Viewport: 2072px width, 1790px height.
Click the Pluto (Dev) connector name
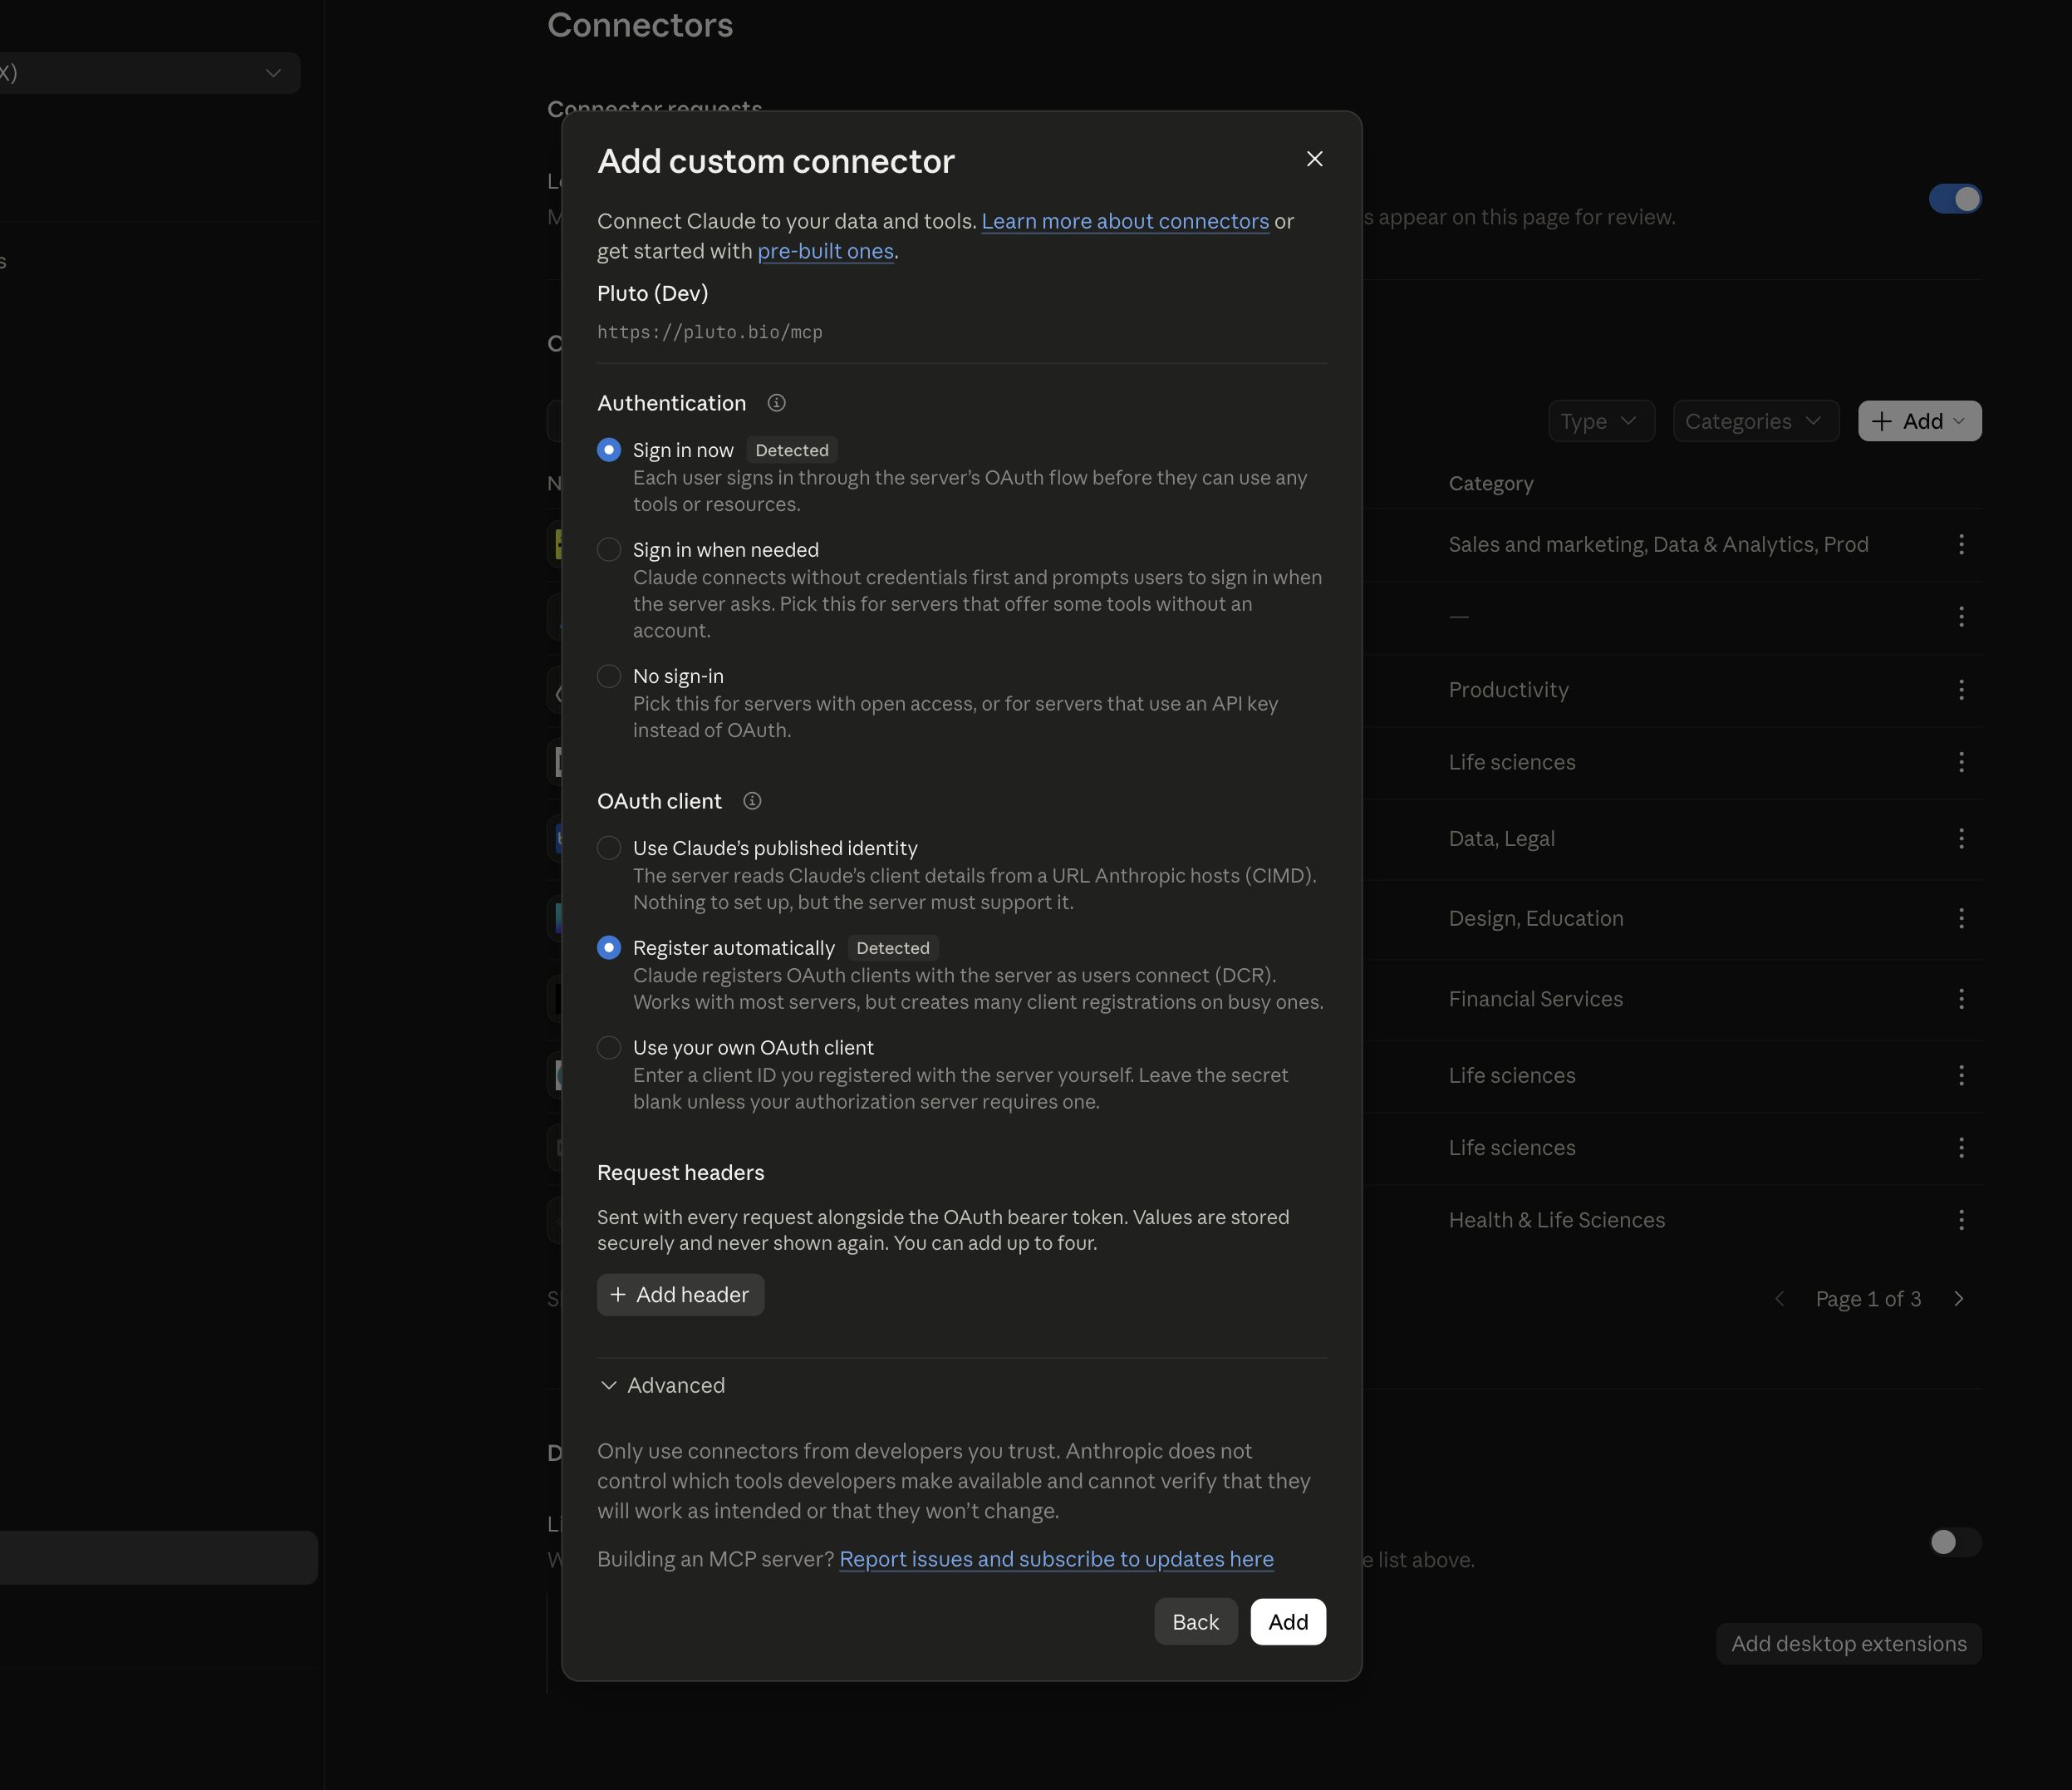[x=652, y=293]
